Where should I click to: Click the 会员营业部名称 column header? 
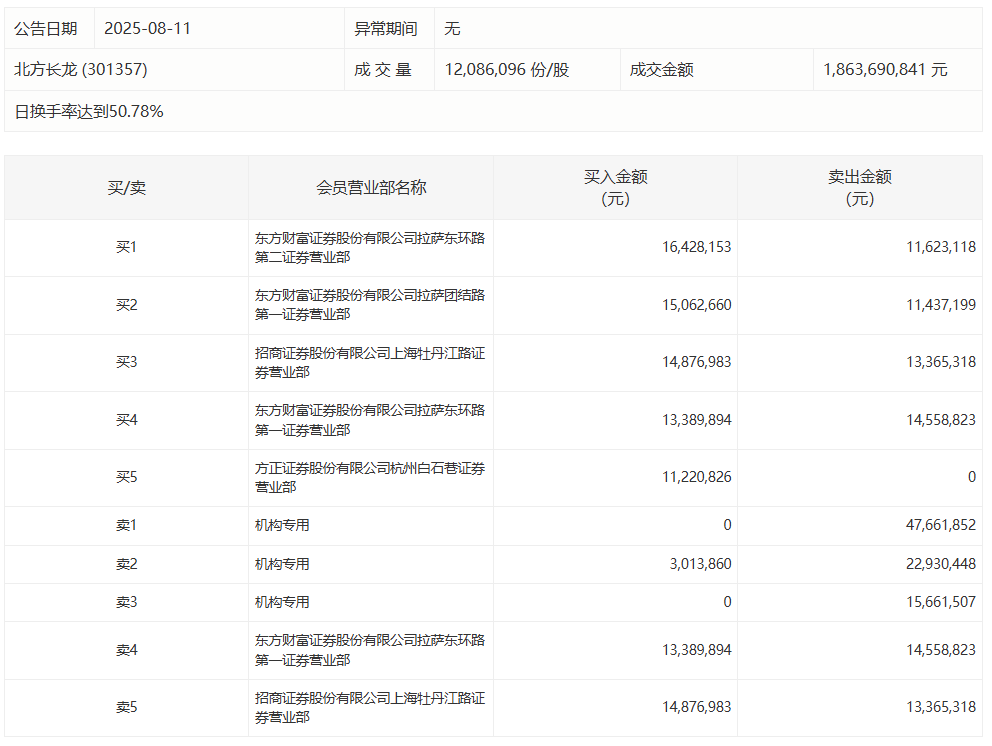[x=371, y=188]
